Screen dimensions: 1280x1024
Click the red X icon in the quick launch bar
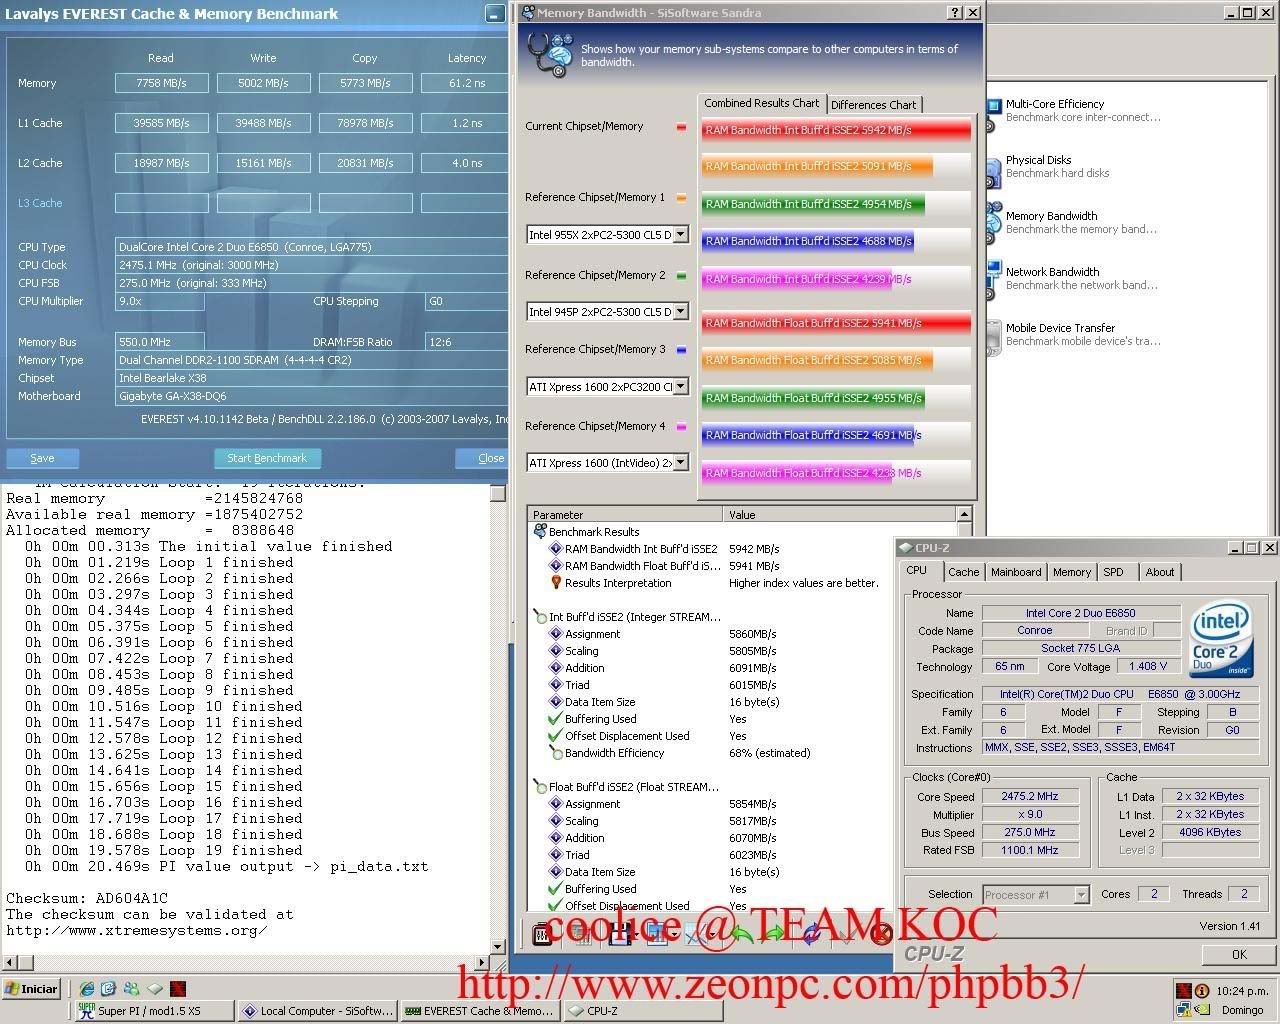(177, 988)
